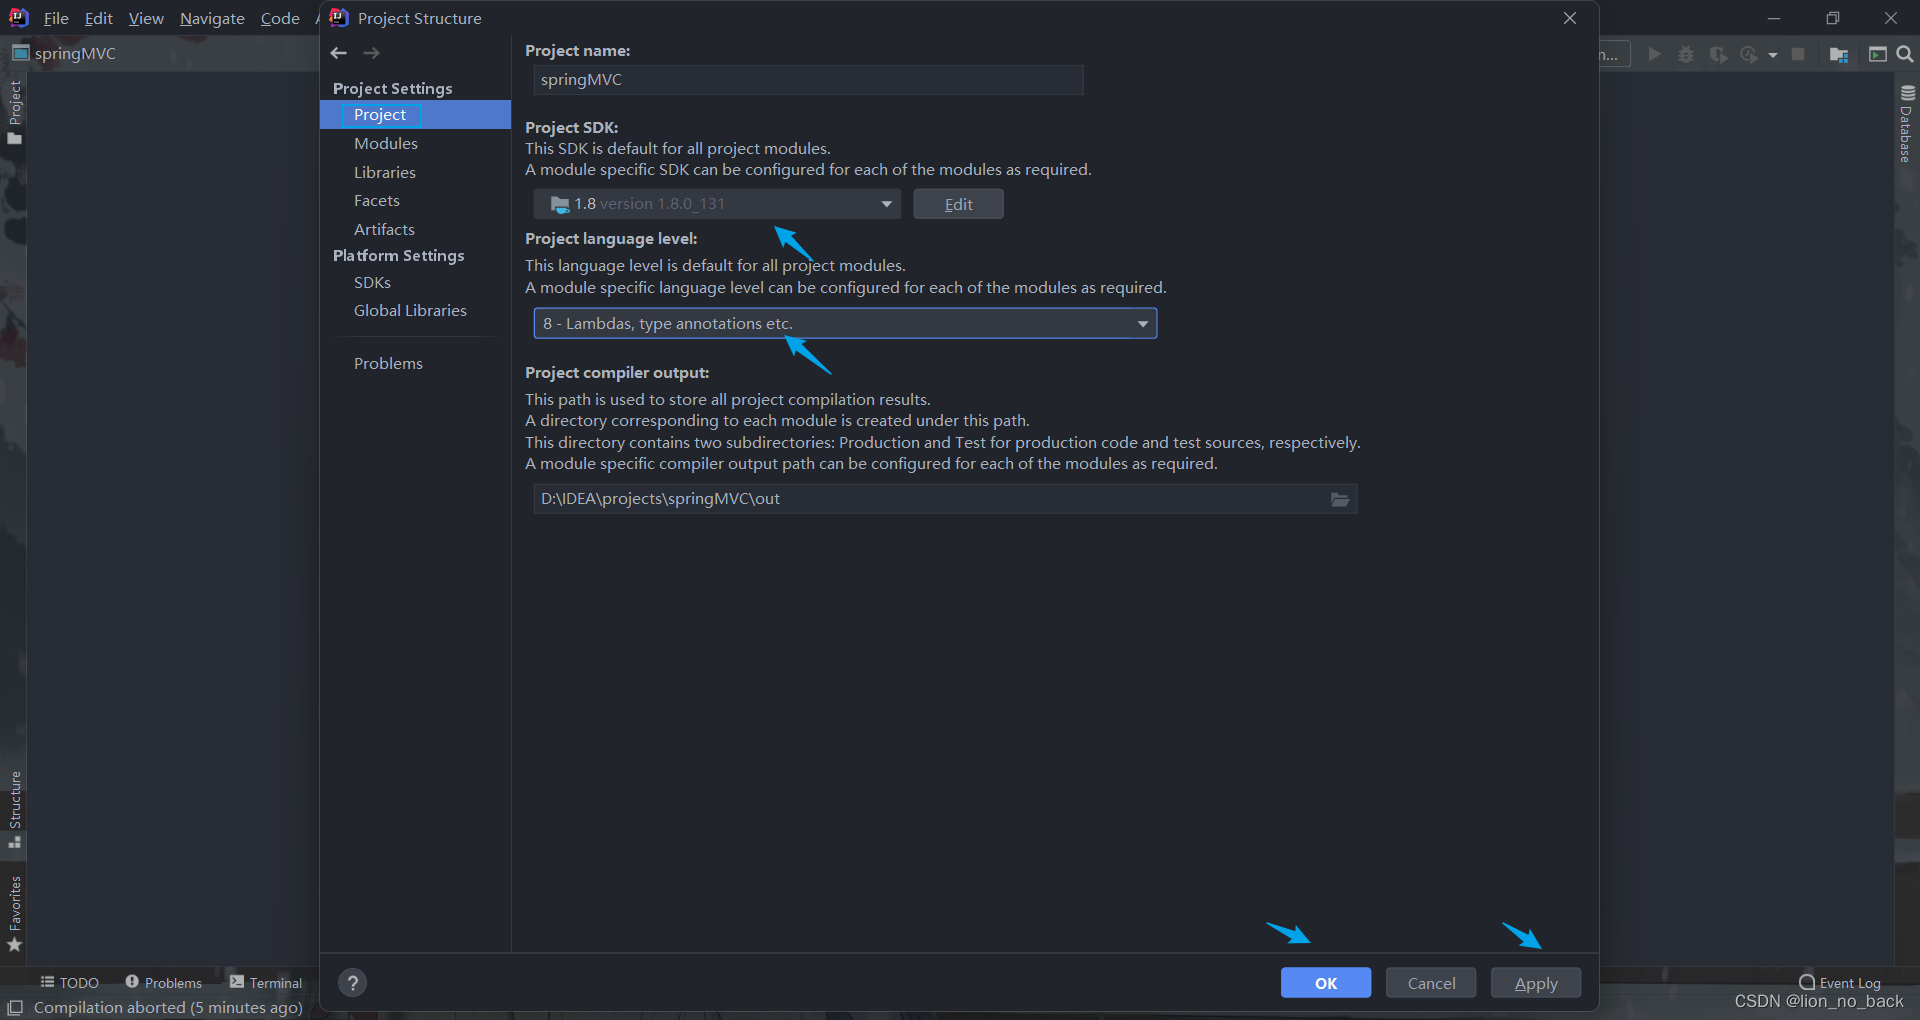Viewport: 1920px width, 1020px height.
Task: Click the IntelliJ IDEA logo in title bar
Action: pos(18,18)
